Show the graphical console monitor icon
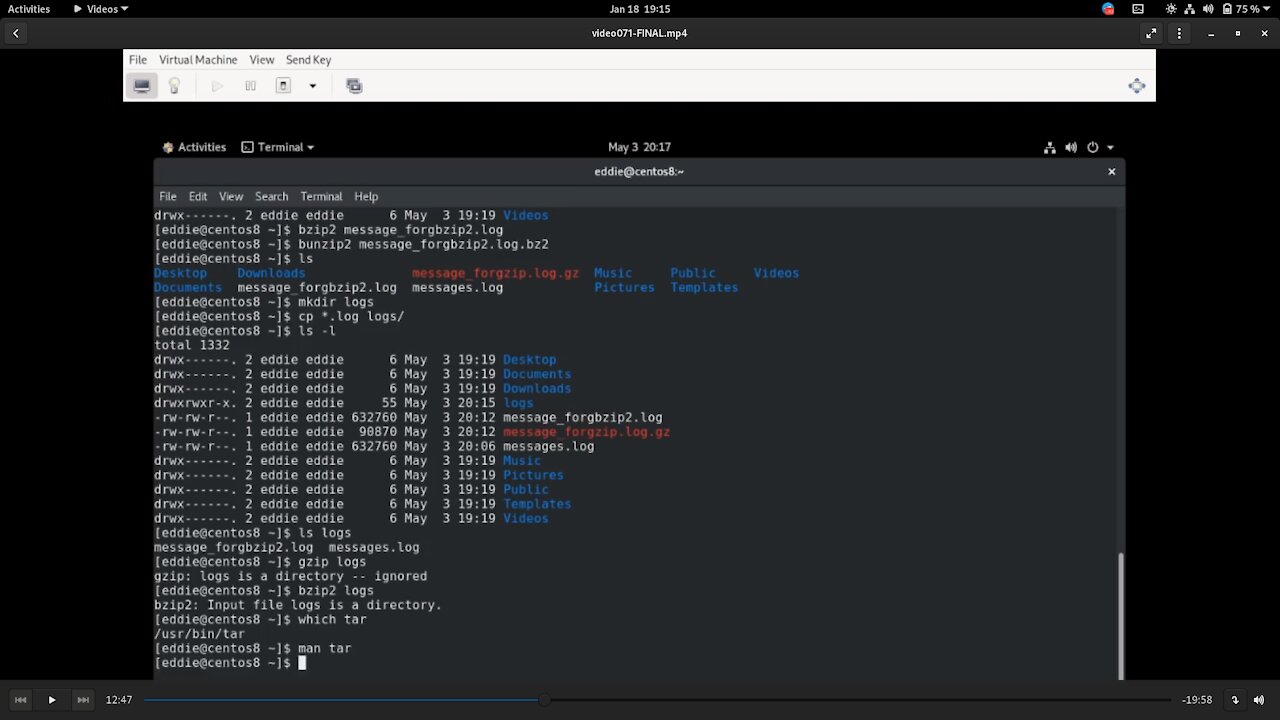 click(142, 86)
